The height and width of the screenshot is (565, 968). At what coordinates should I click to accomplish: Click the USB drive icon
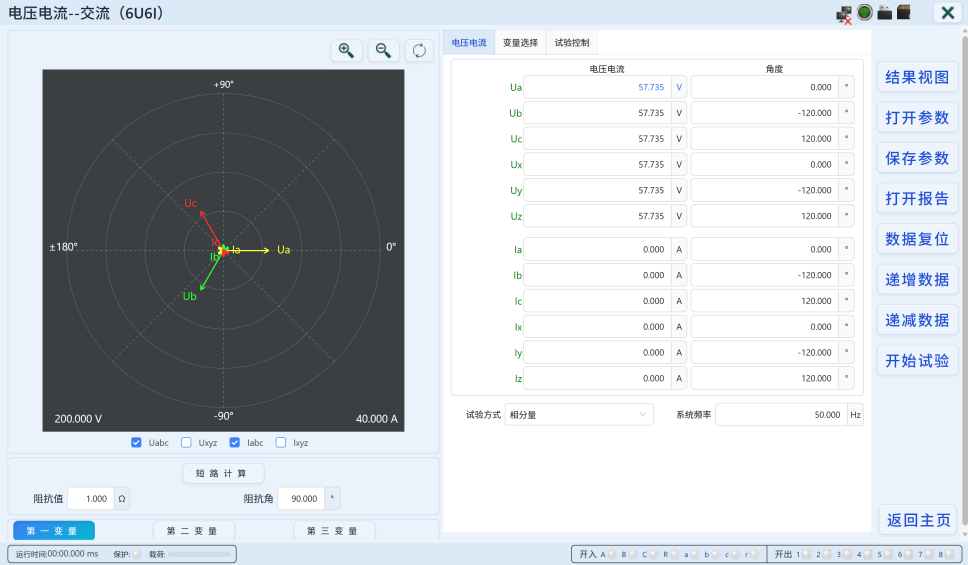(884, 12)
